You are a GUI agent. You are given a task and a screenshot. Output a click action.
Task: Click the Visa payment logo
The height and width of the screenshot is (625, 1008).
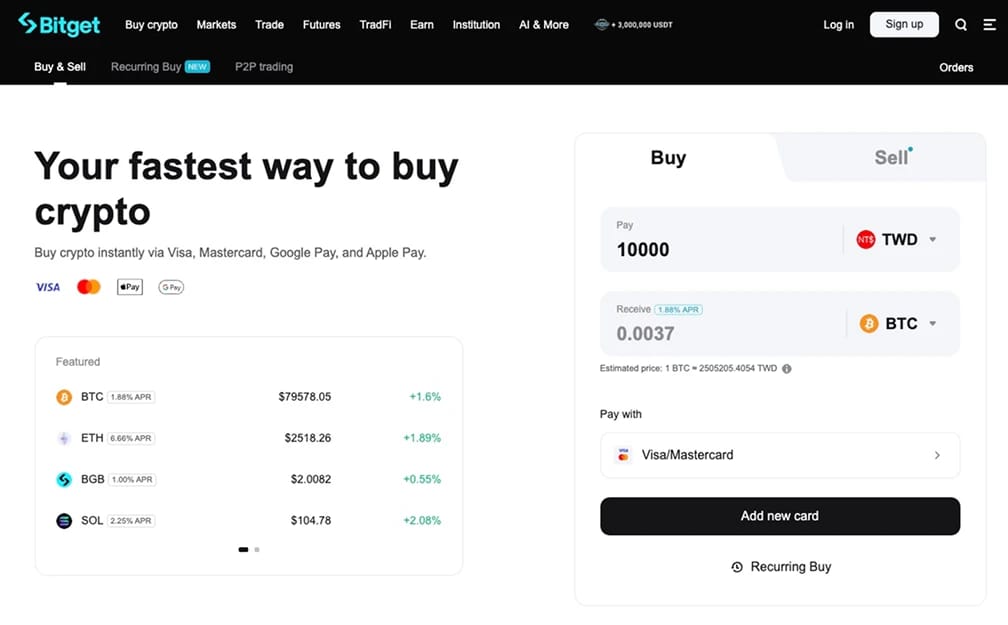(x=48, y=287)
